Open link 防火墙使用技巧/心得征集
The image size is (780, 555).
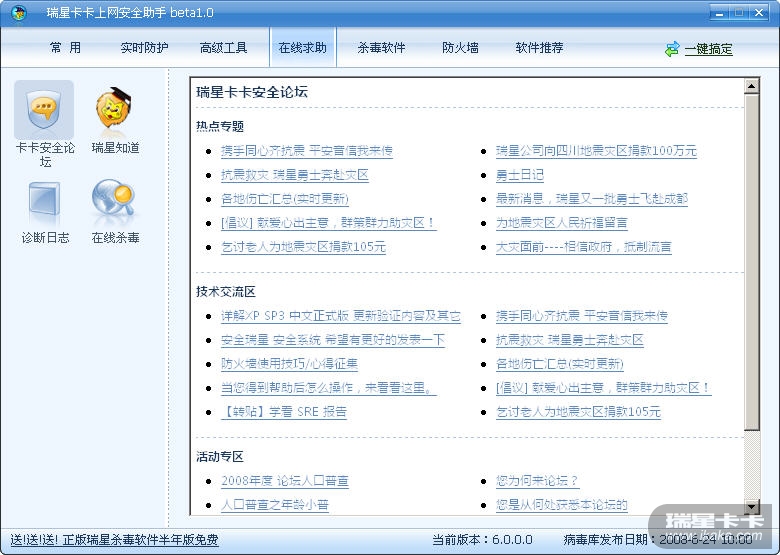point(289,364)
